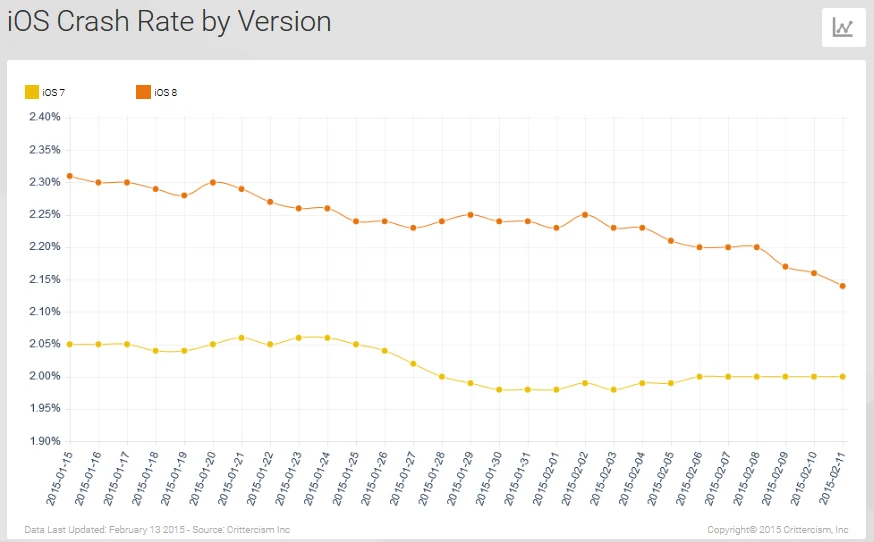Screen dimensions: 874x542
Task: Click iOS 8 data point on 2015-01-20
Action: 213,182
